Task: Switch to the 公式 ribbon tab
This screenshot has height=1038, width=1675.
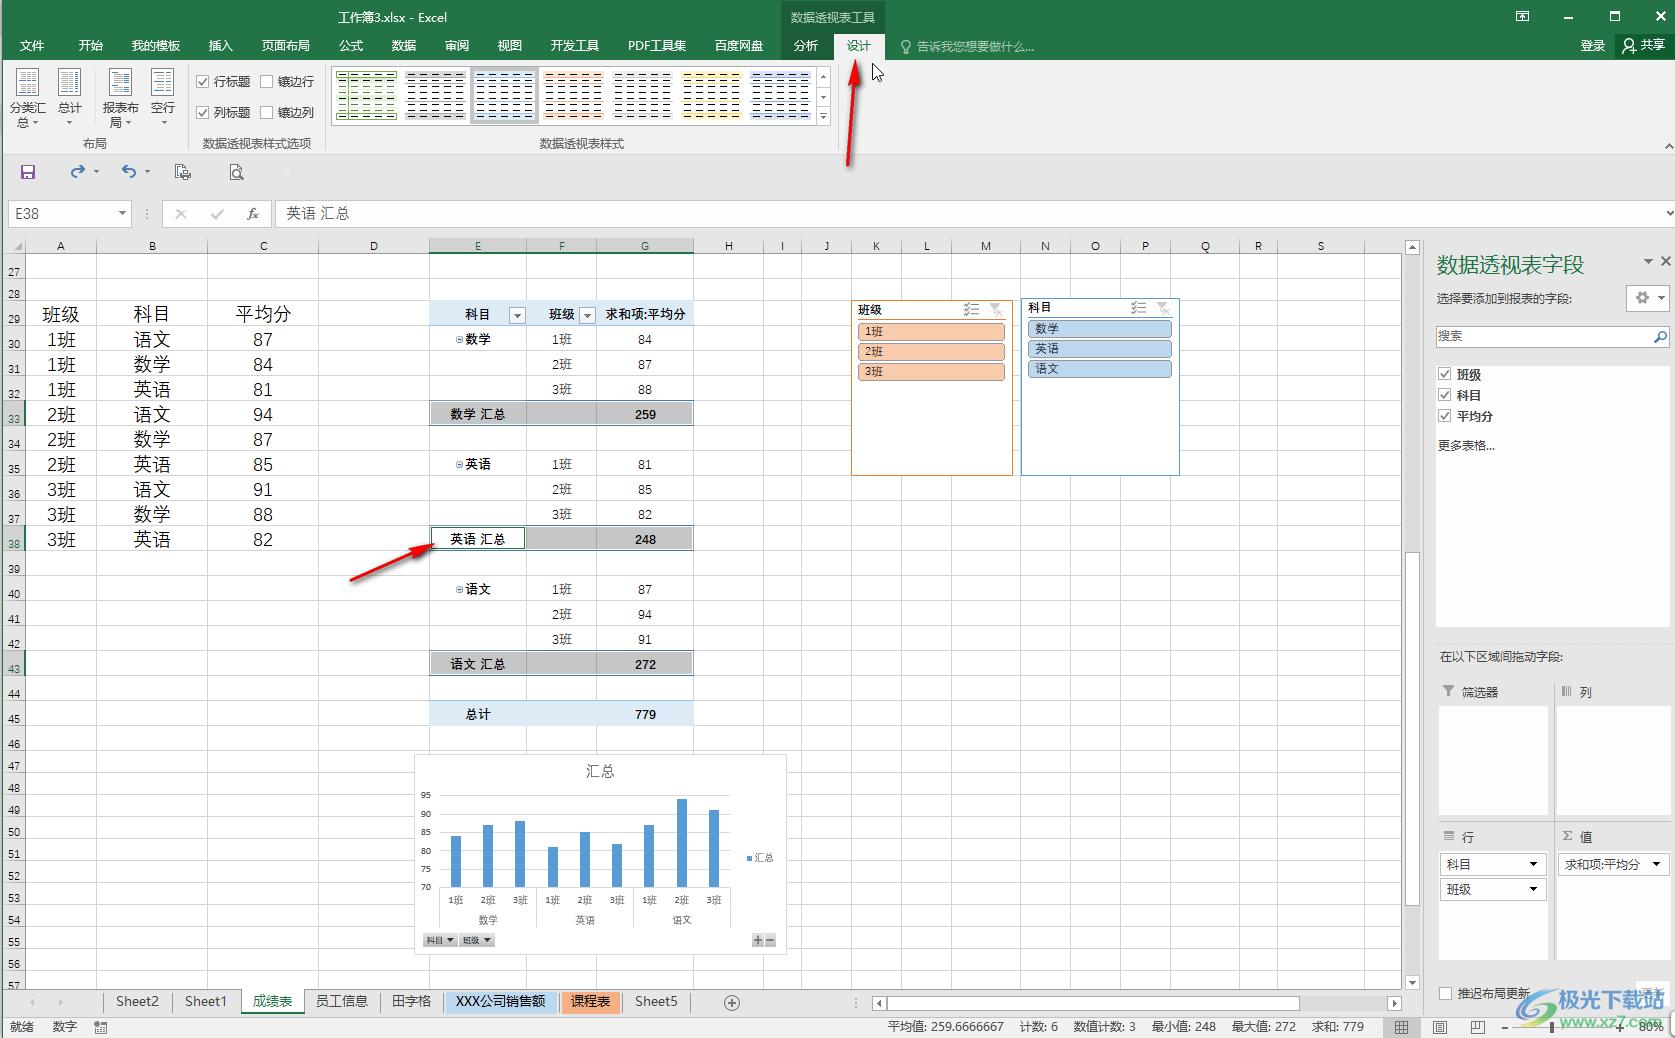Action: point(351,46)
